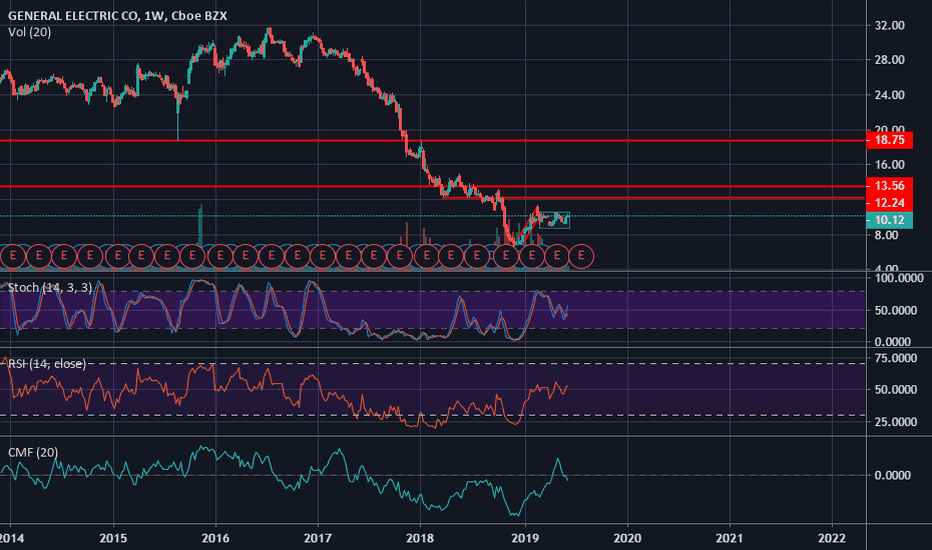This screenshot has width=932, height=550.
Task: Click the 75.0000 RSI scale value
Action: pos(896,358)
